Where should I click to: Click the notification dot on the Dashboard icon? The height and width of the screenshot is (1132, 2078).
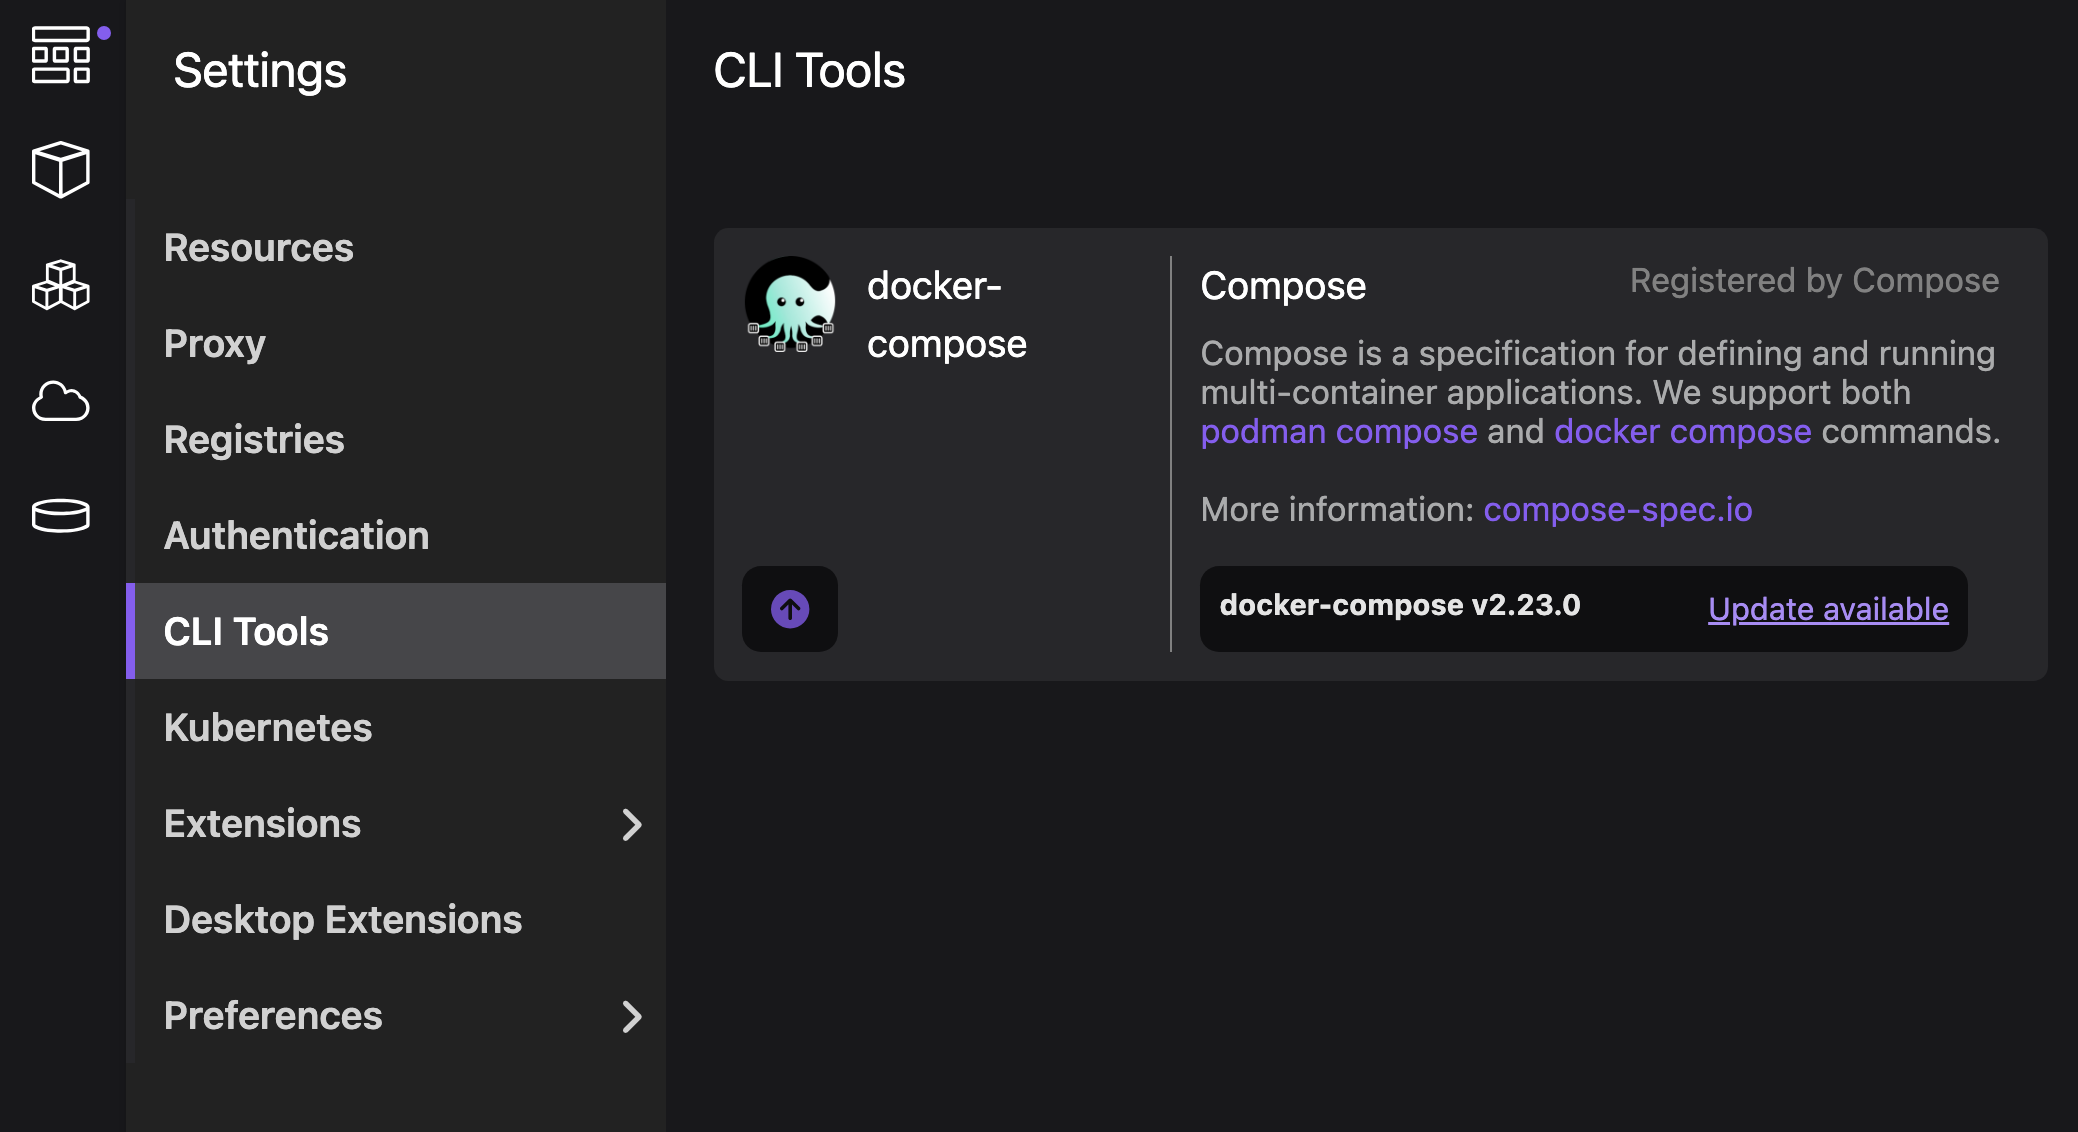coord(104,31)
